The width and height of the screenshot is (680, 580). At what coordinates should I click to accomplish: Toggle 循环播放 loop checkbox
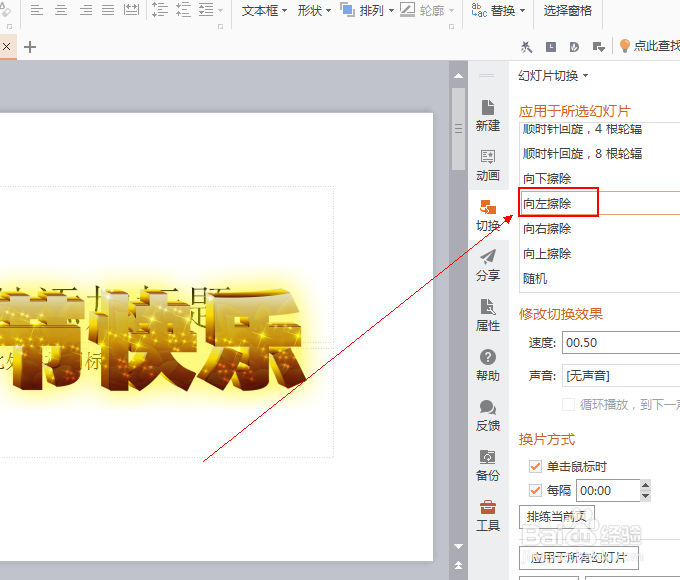pos(568,404)
